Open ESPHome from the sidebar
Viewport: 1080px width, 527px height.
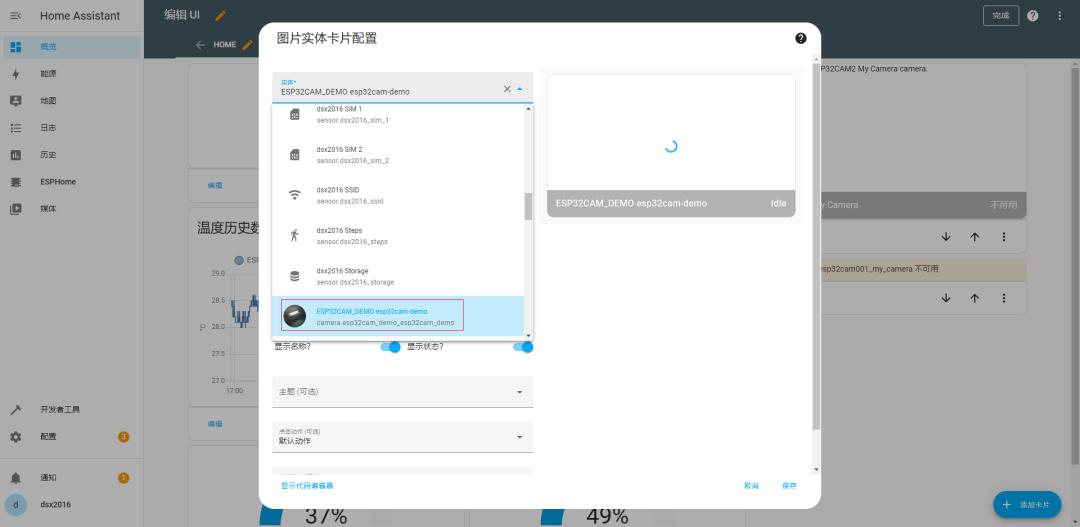coord(72,182)
